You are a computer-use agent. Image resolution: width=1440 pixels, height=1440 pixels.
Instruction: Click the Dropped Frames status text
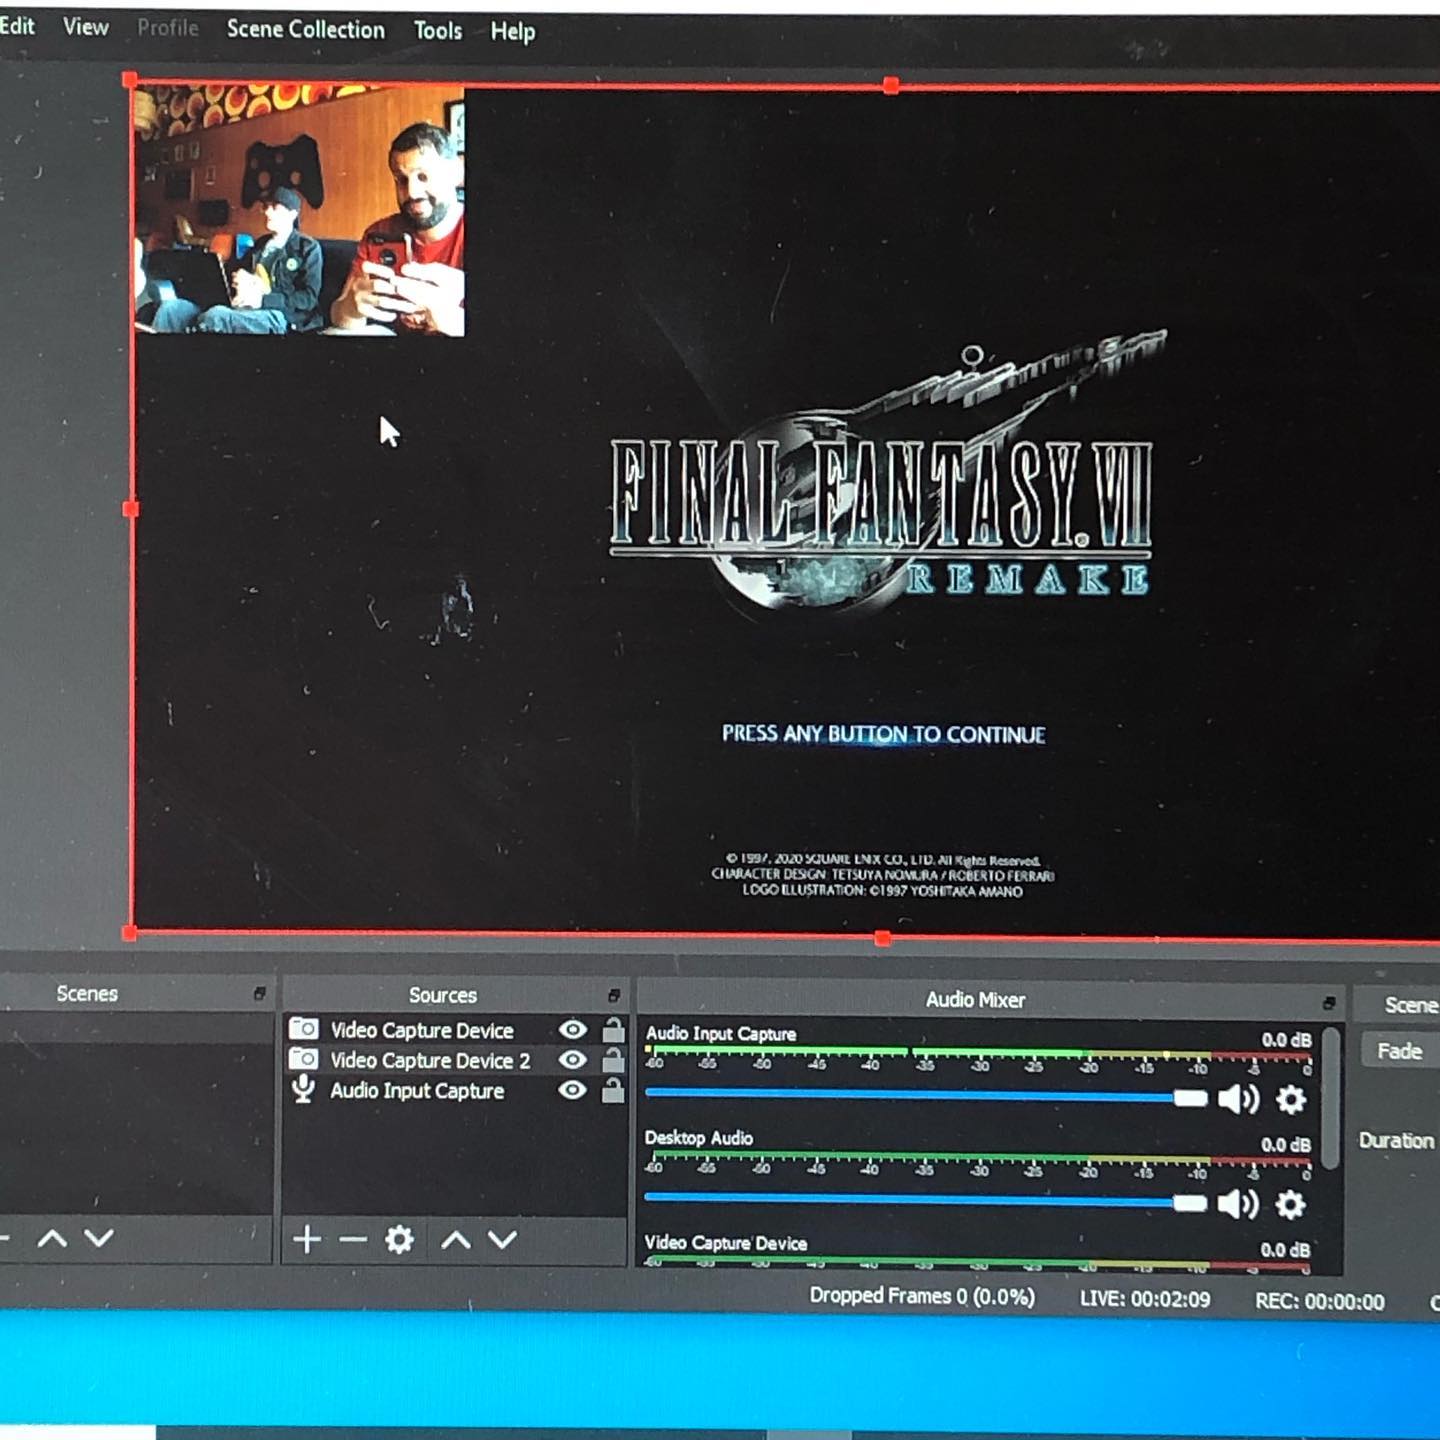[922, 1297]
